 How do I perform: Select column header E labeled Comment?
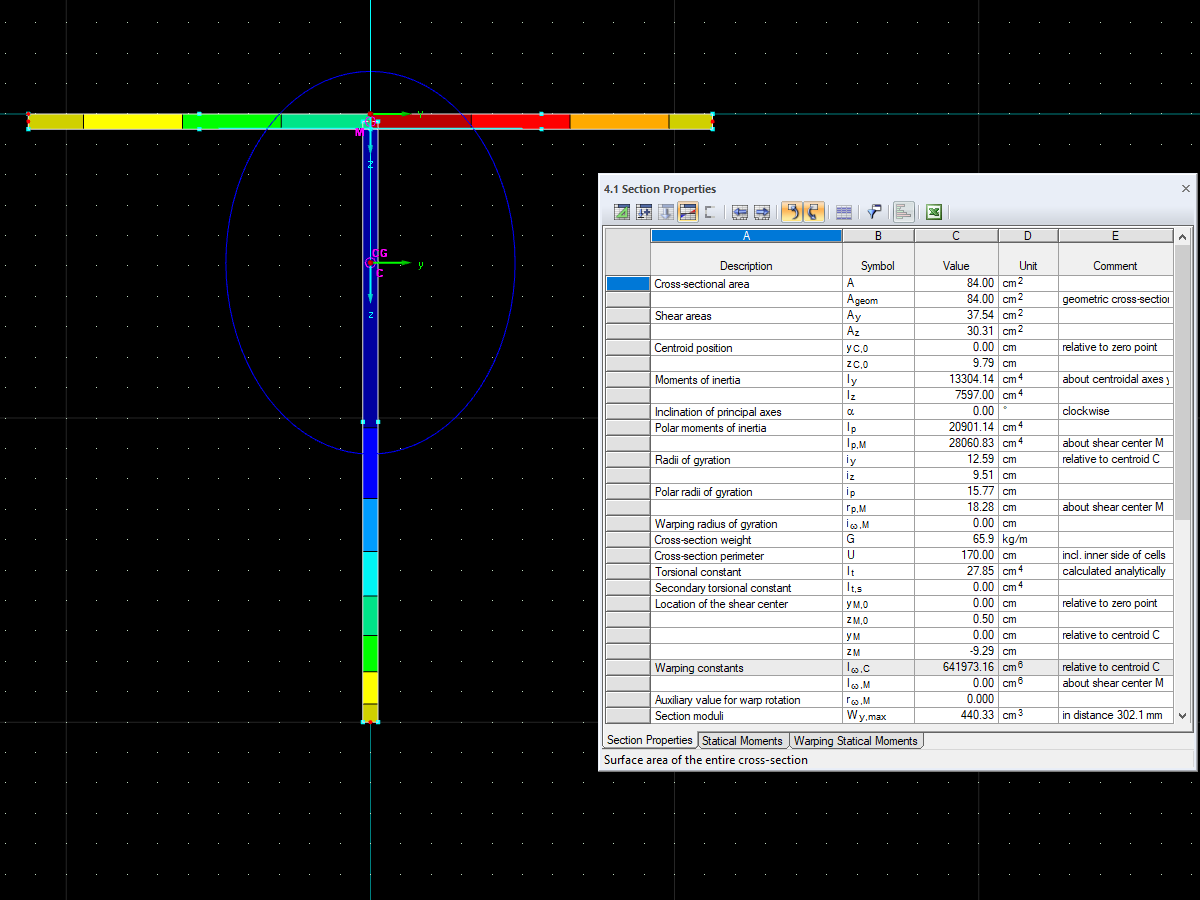point(1115,235)
